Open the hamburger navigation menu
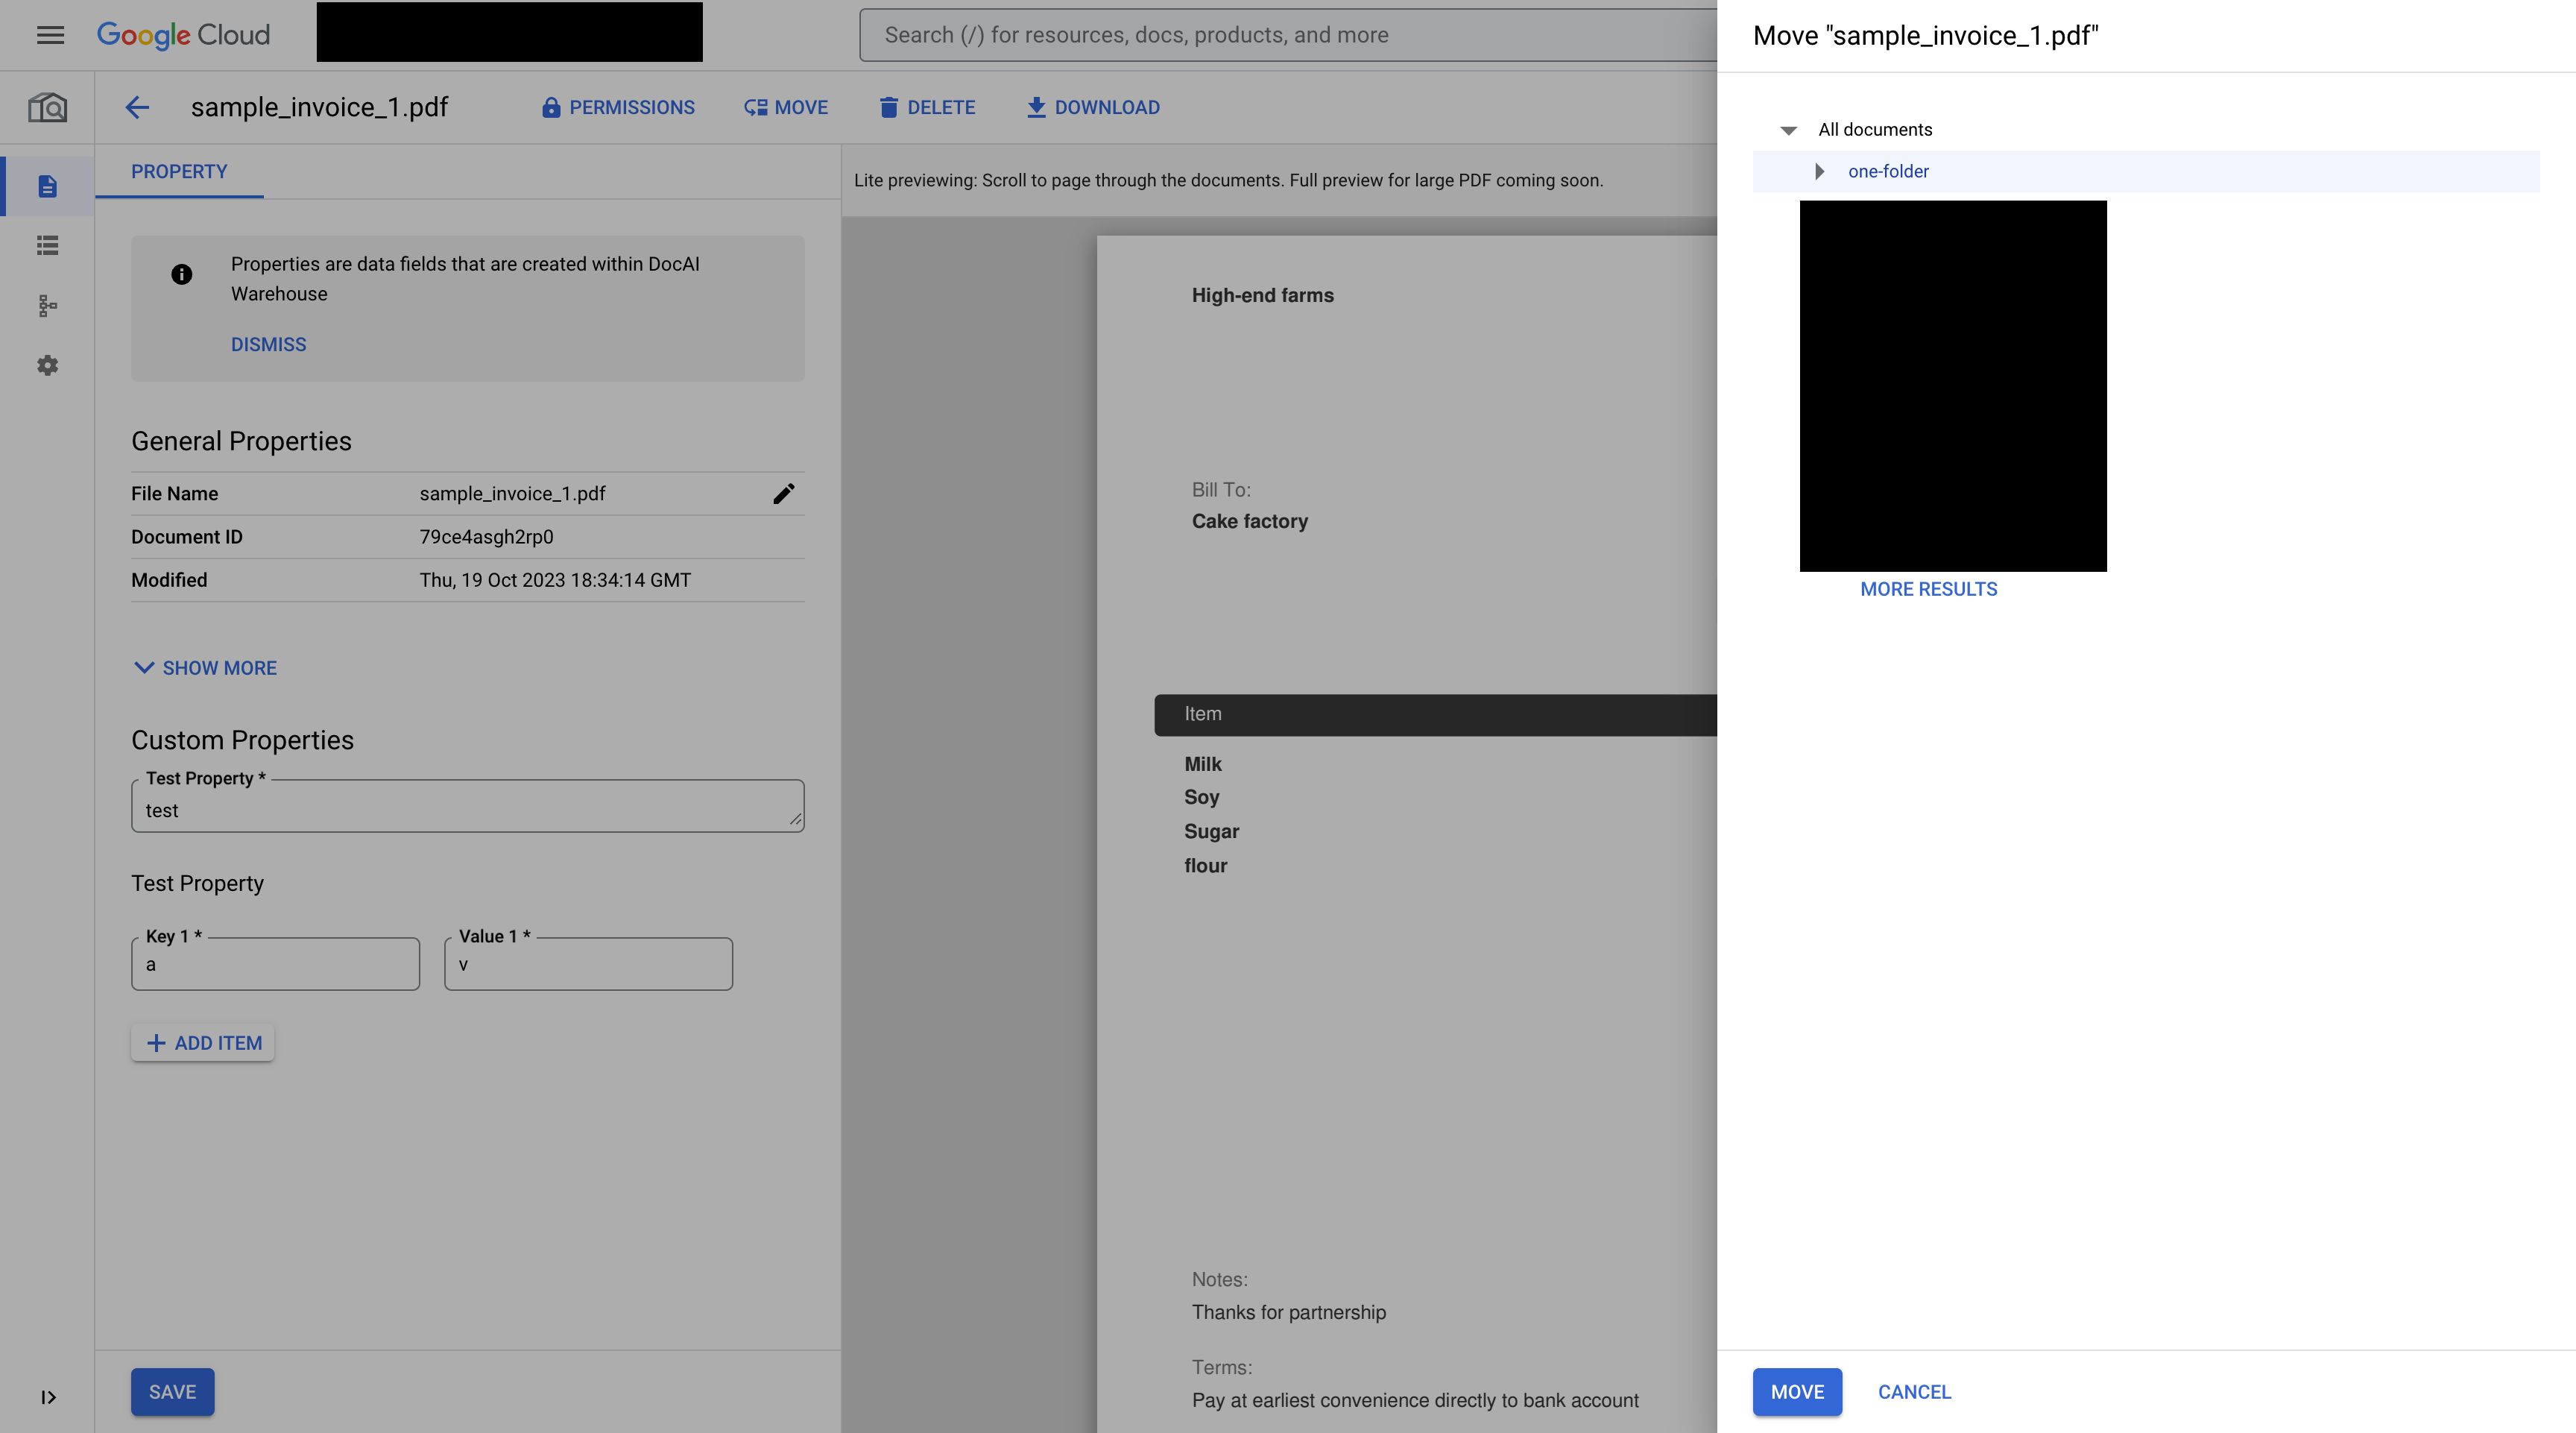The image size is (2576, 1433). pyautogui.click(x=50, y=35)
